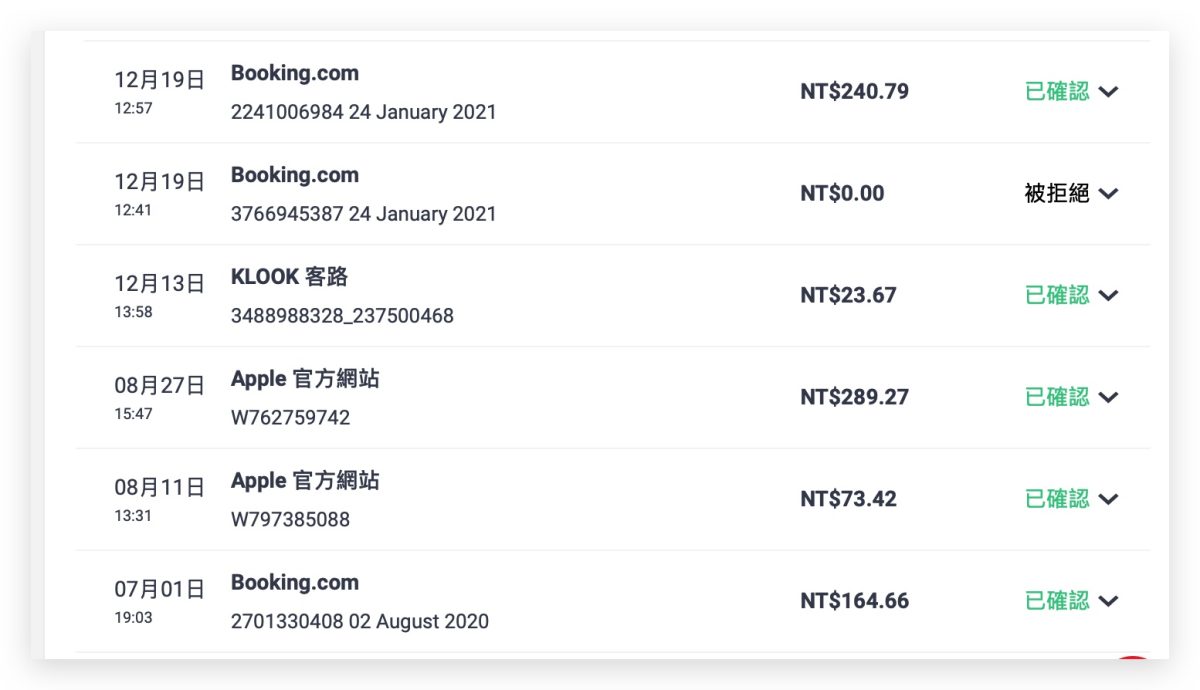The height and width of the screenshot is (690, 1200).
Task: Open the KLOOK 客路 merchant entry
Action: pos(289,277)
